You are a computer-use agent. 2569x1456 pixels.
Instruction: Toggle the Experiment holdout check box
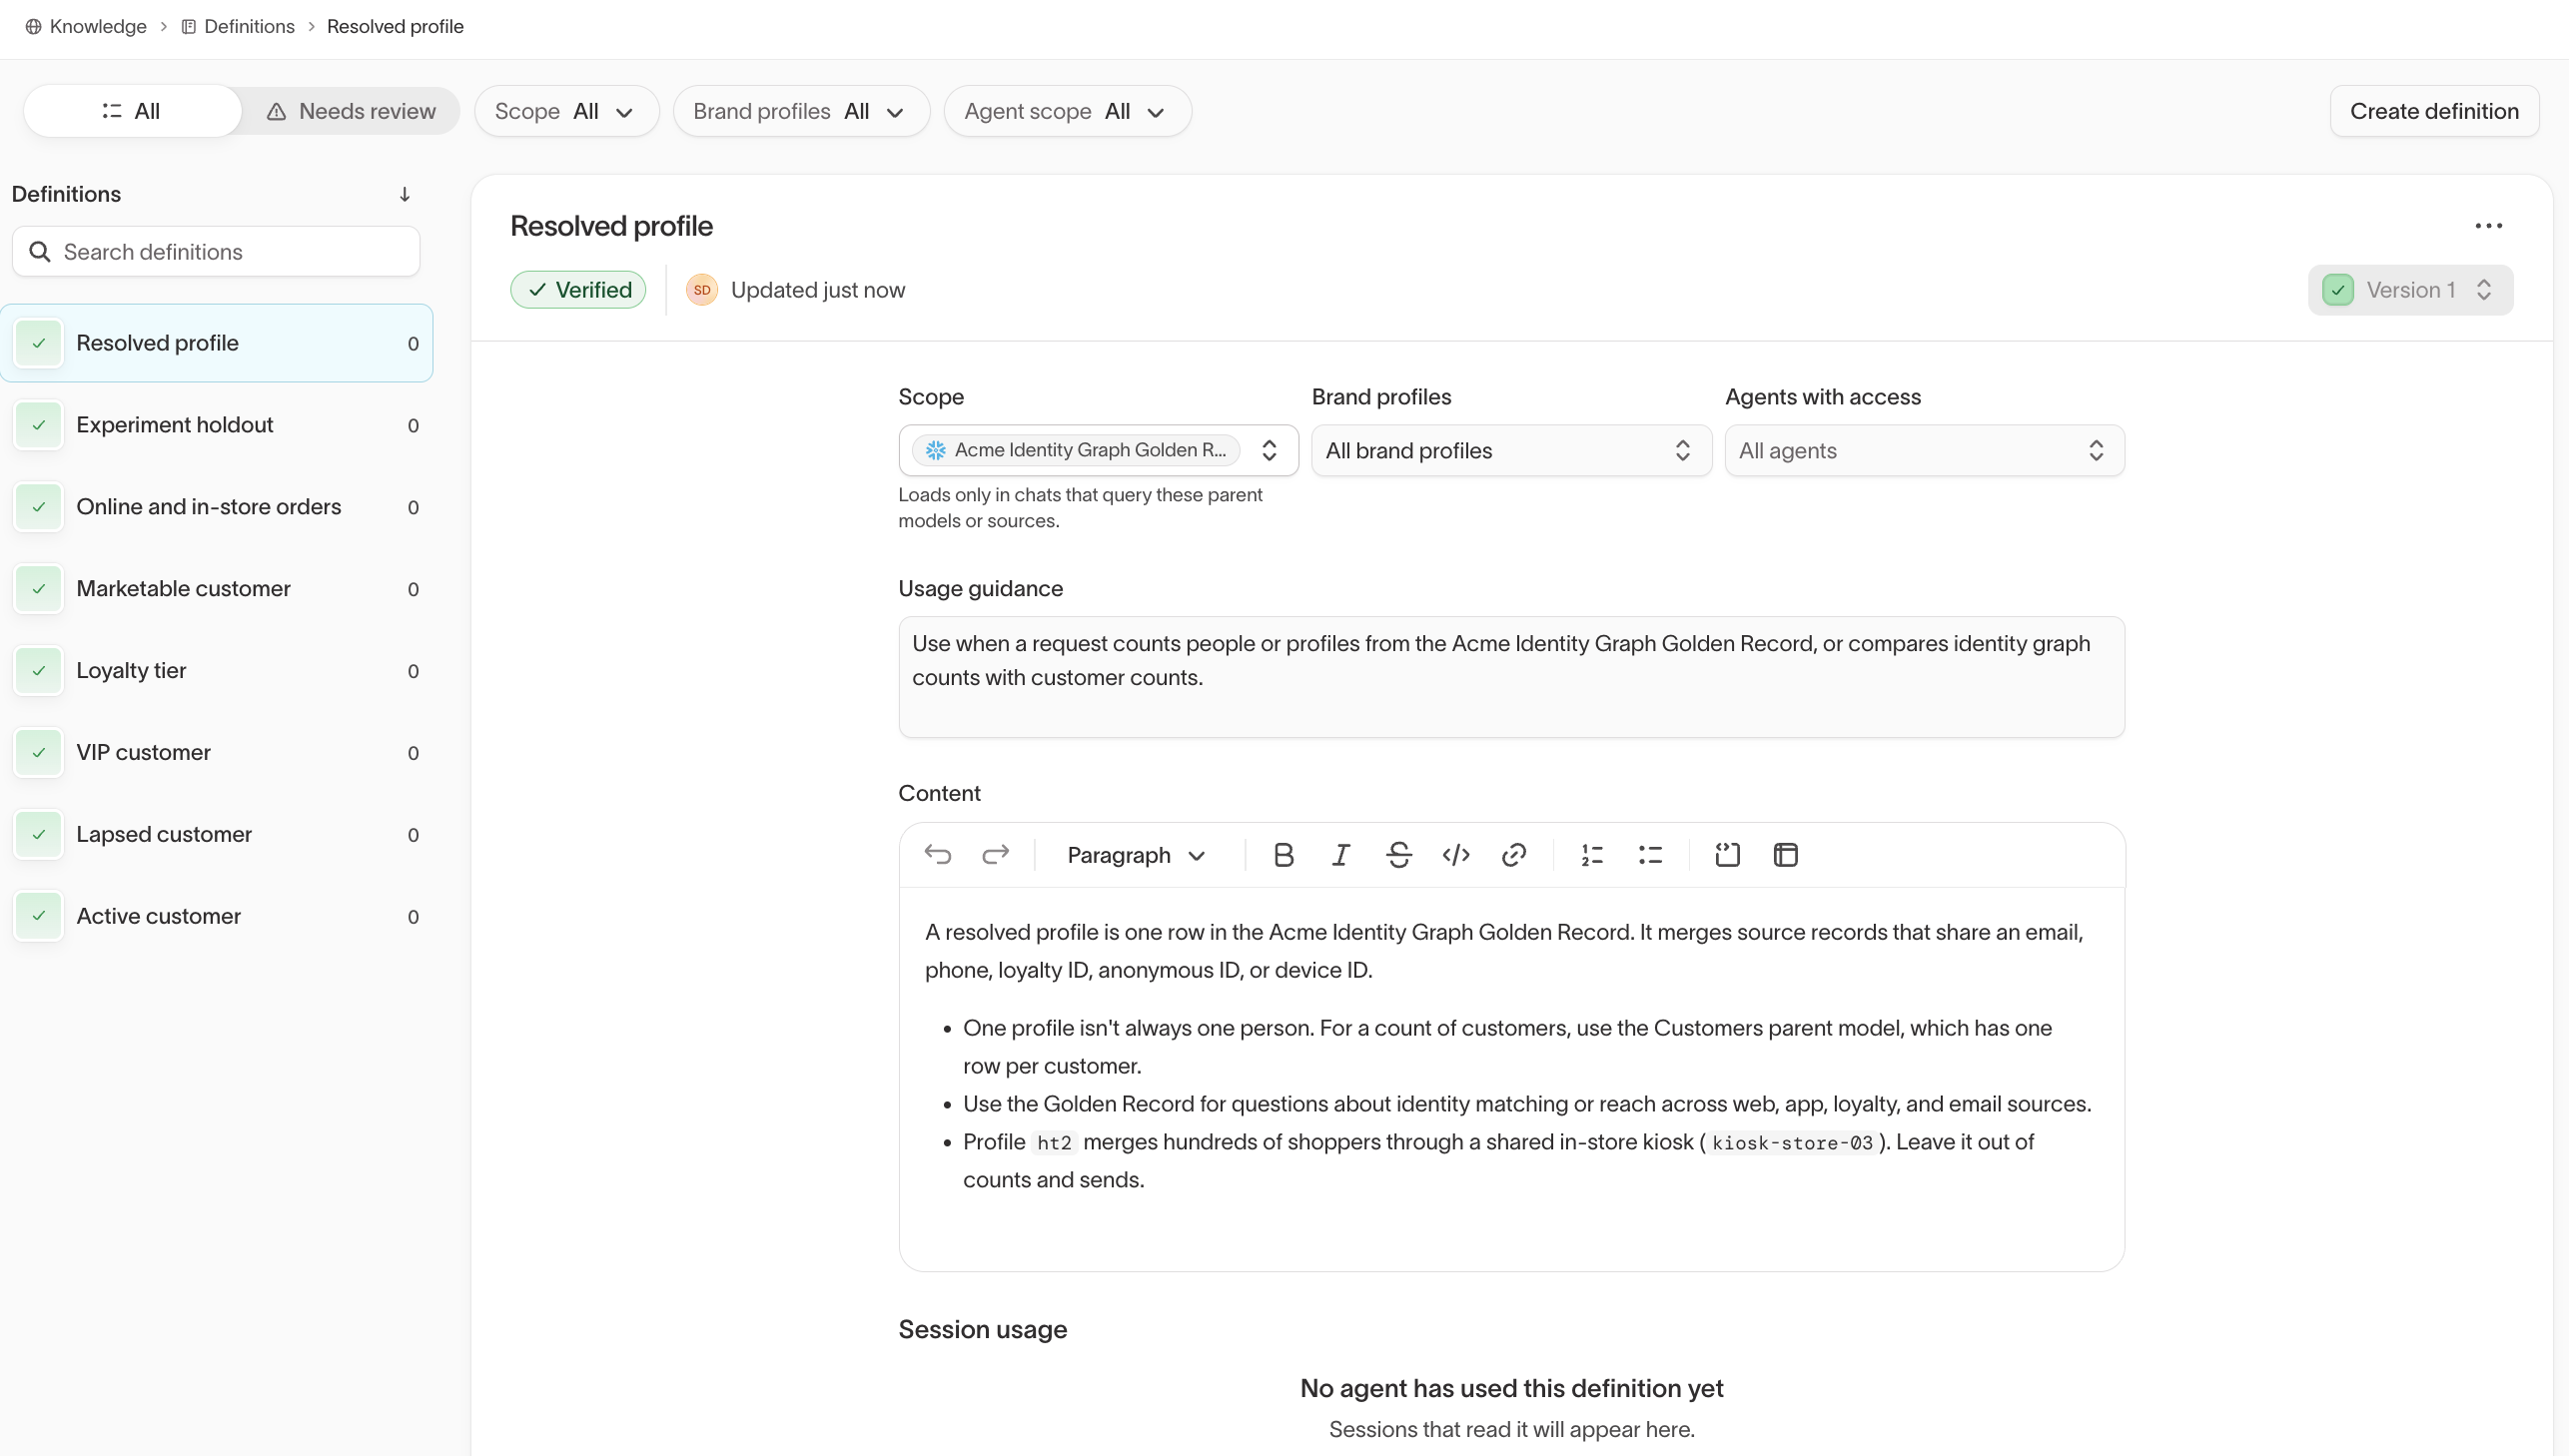pyautogui.click(x=39, y=425)
